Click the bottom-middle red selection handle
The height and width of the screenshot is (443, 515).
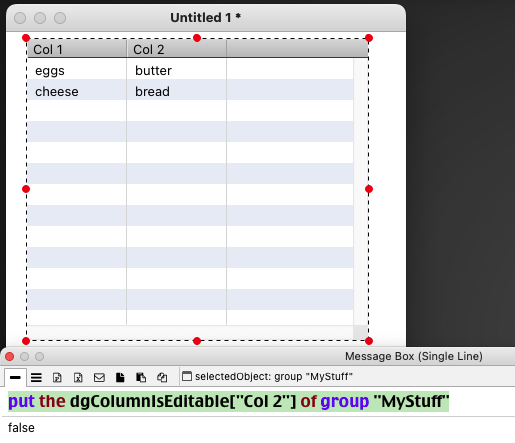[x=197, y=341]
